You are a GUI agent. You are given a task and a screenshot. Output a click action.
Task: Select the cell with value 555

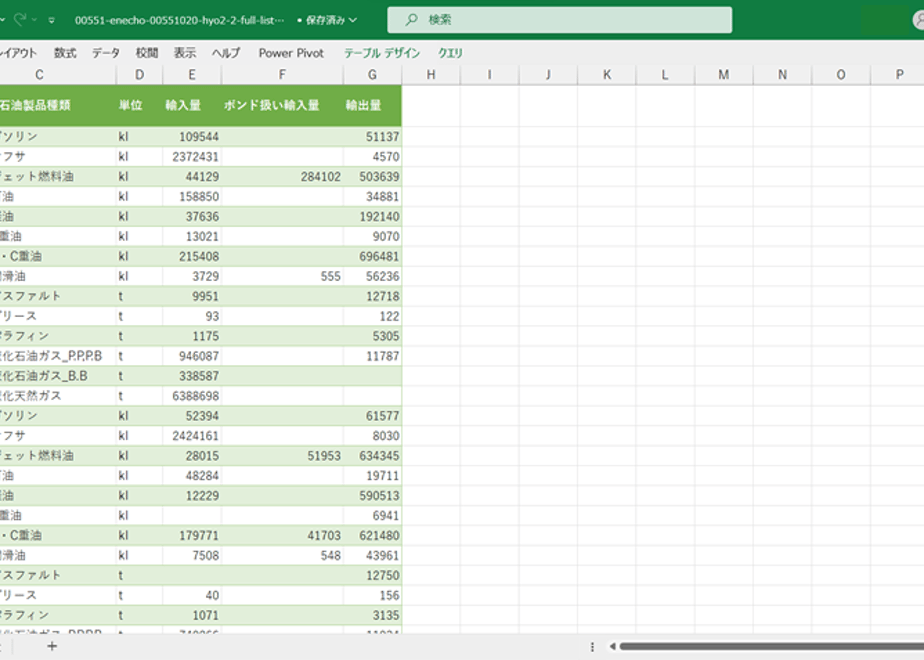pyautogui.click(x=282, y=276)
